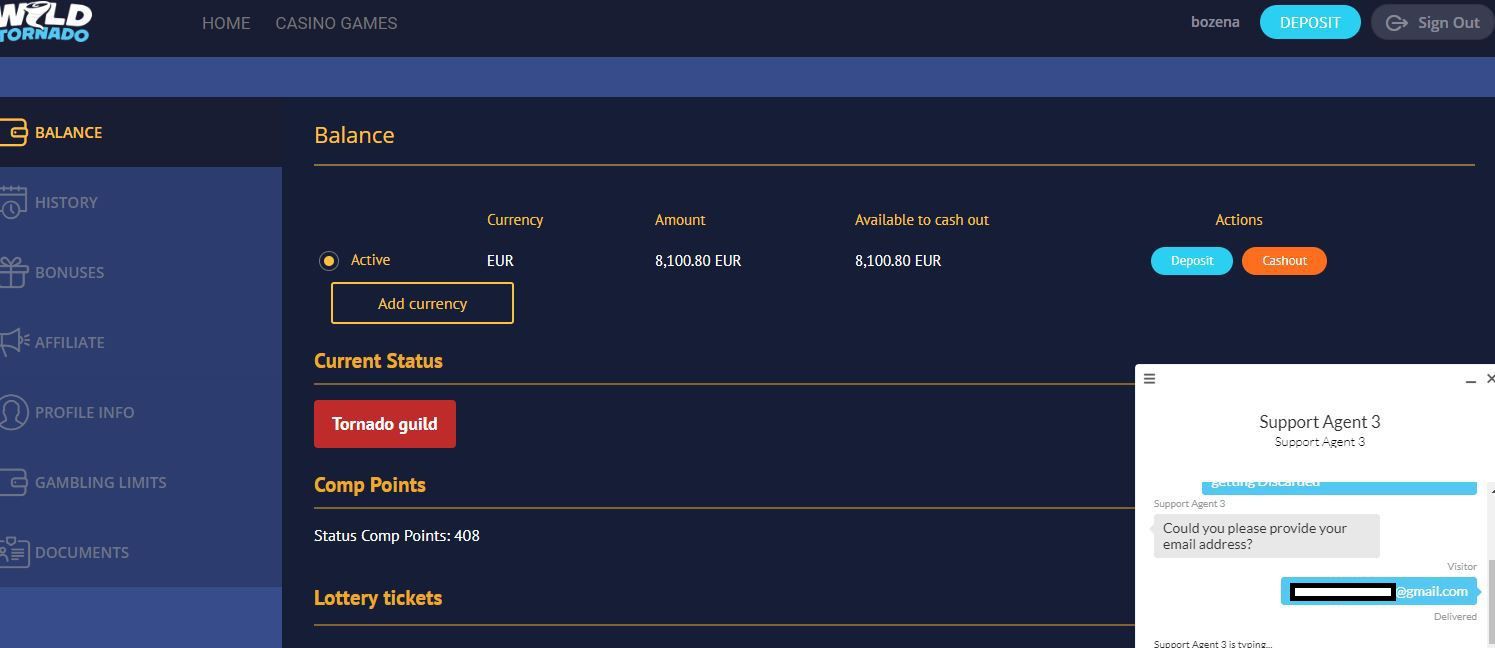Open CASINO GAMES from top navigation
The image size is (1495, 648).
pos(336,22)
